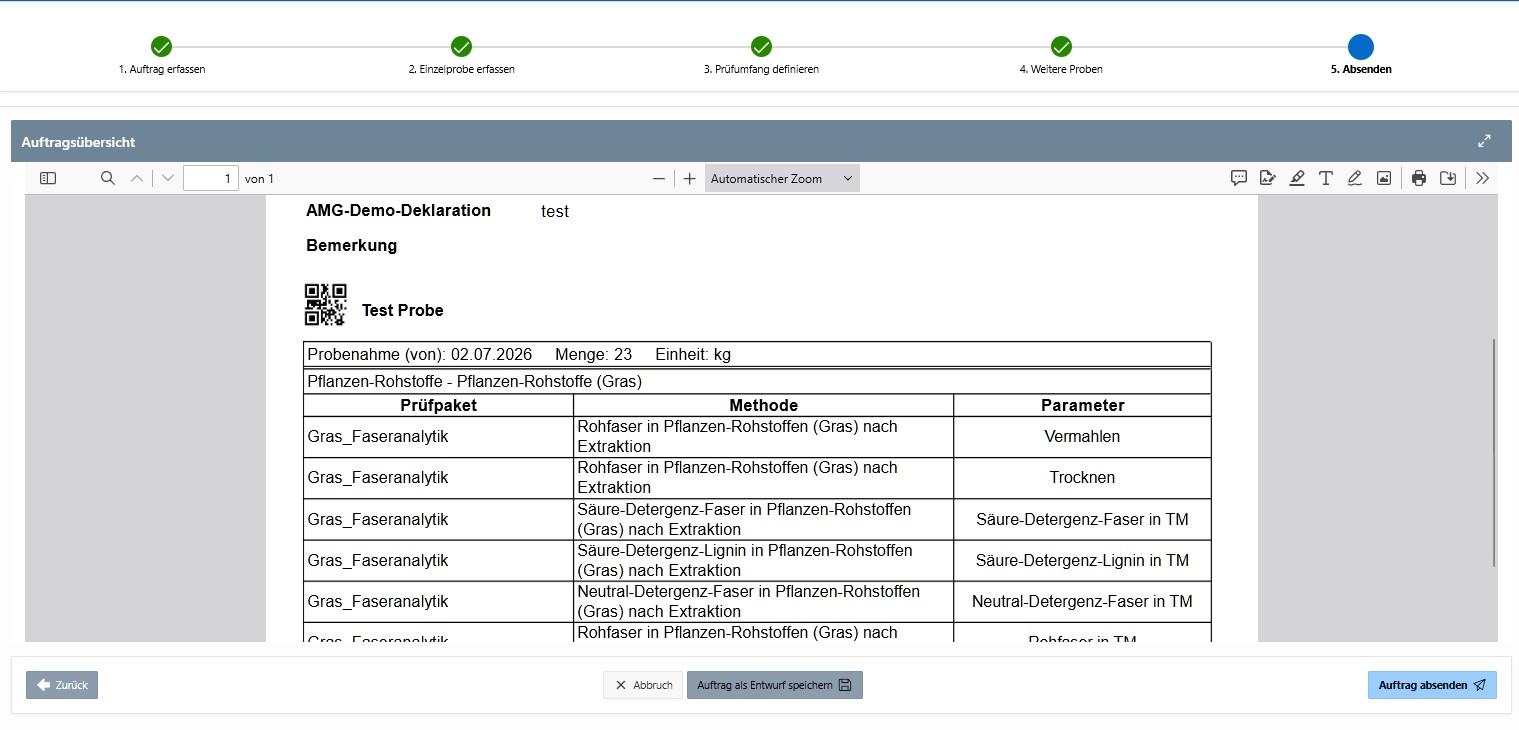Toggle the PDF viewer sidebar
The height and width of the screenshot is (730, 1519).
[48, 178]
